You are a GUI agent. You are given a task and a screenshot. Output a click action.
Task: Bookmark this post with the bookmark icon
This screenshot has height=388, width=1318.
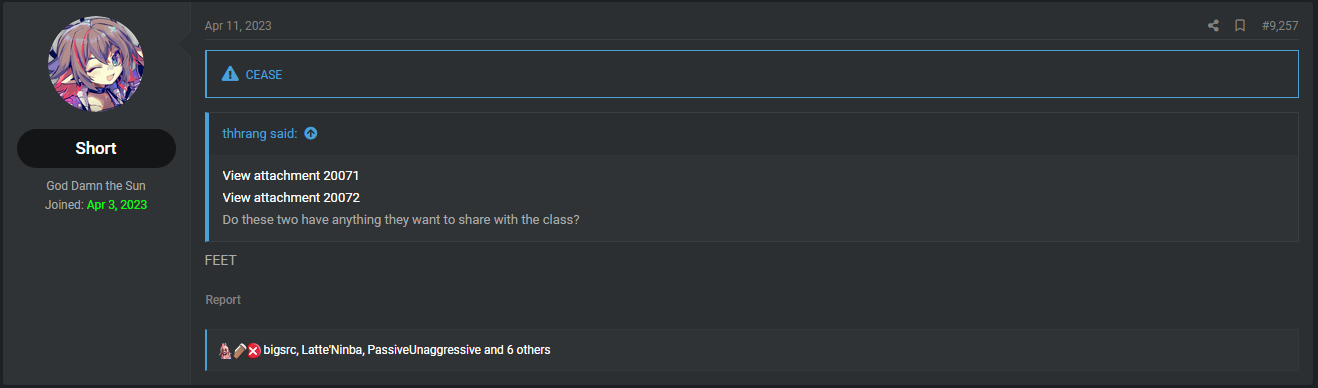[x=1240, y=26]
